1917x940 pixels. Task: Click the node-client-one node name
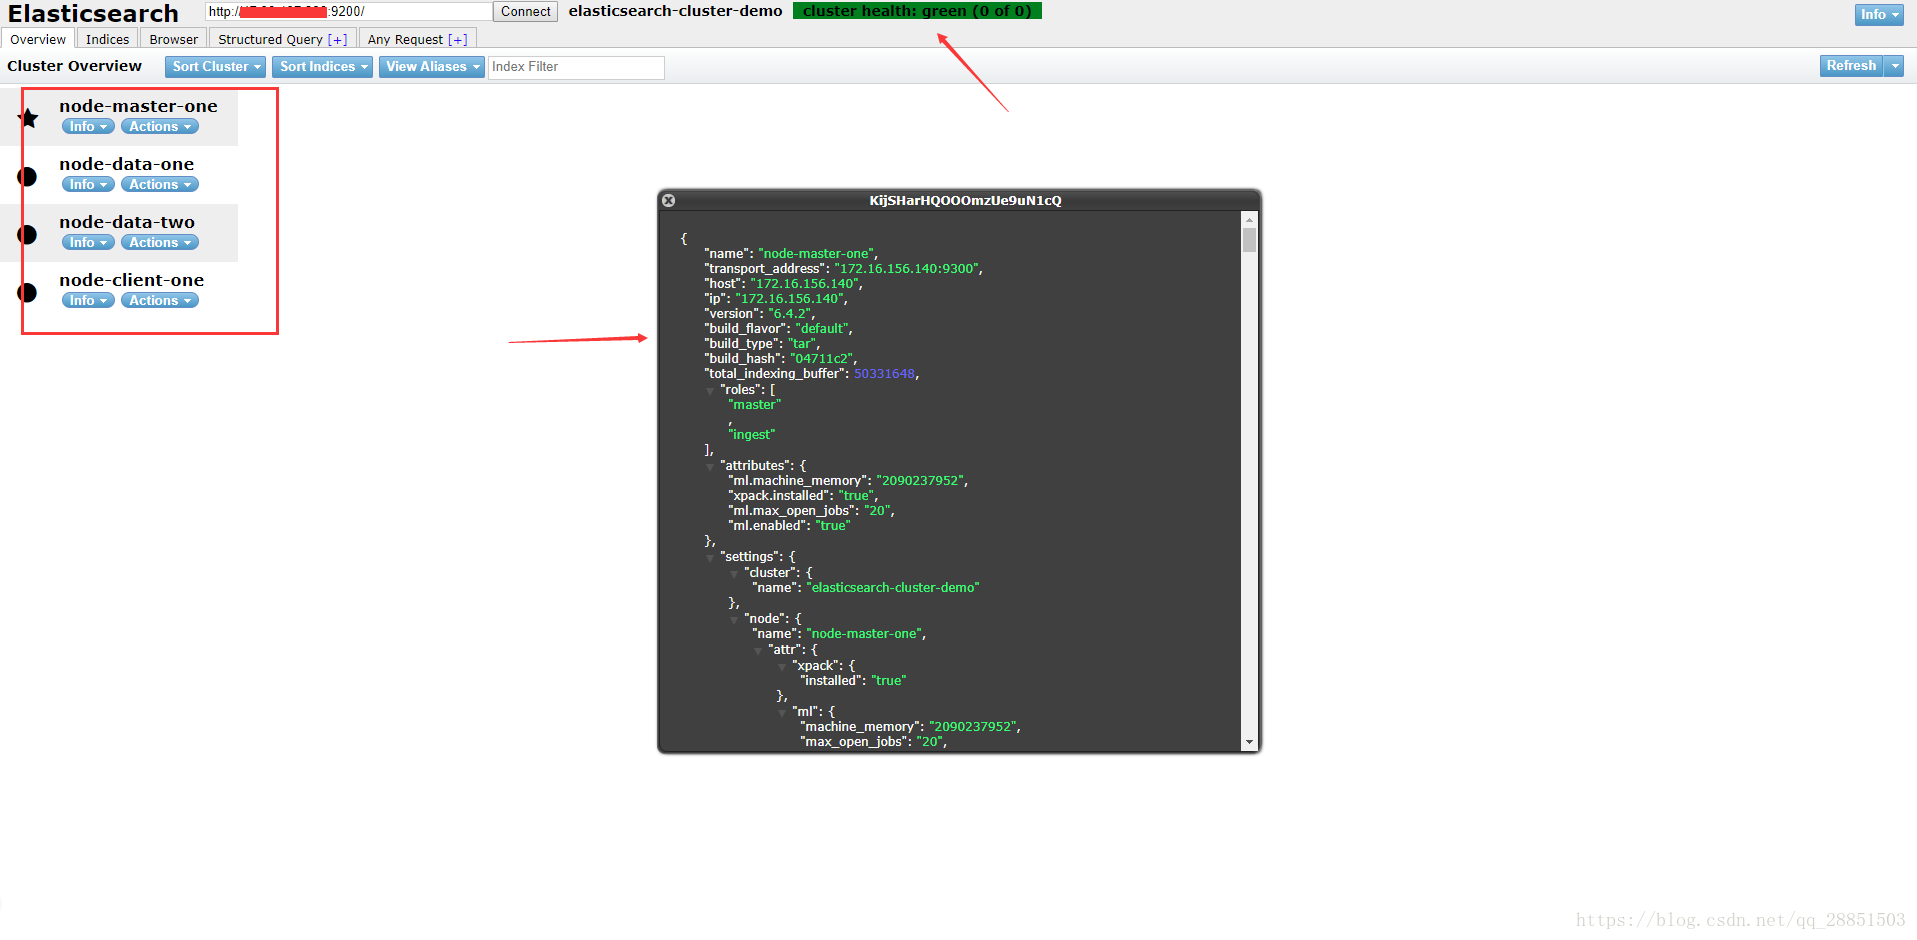131,280
